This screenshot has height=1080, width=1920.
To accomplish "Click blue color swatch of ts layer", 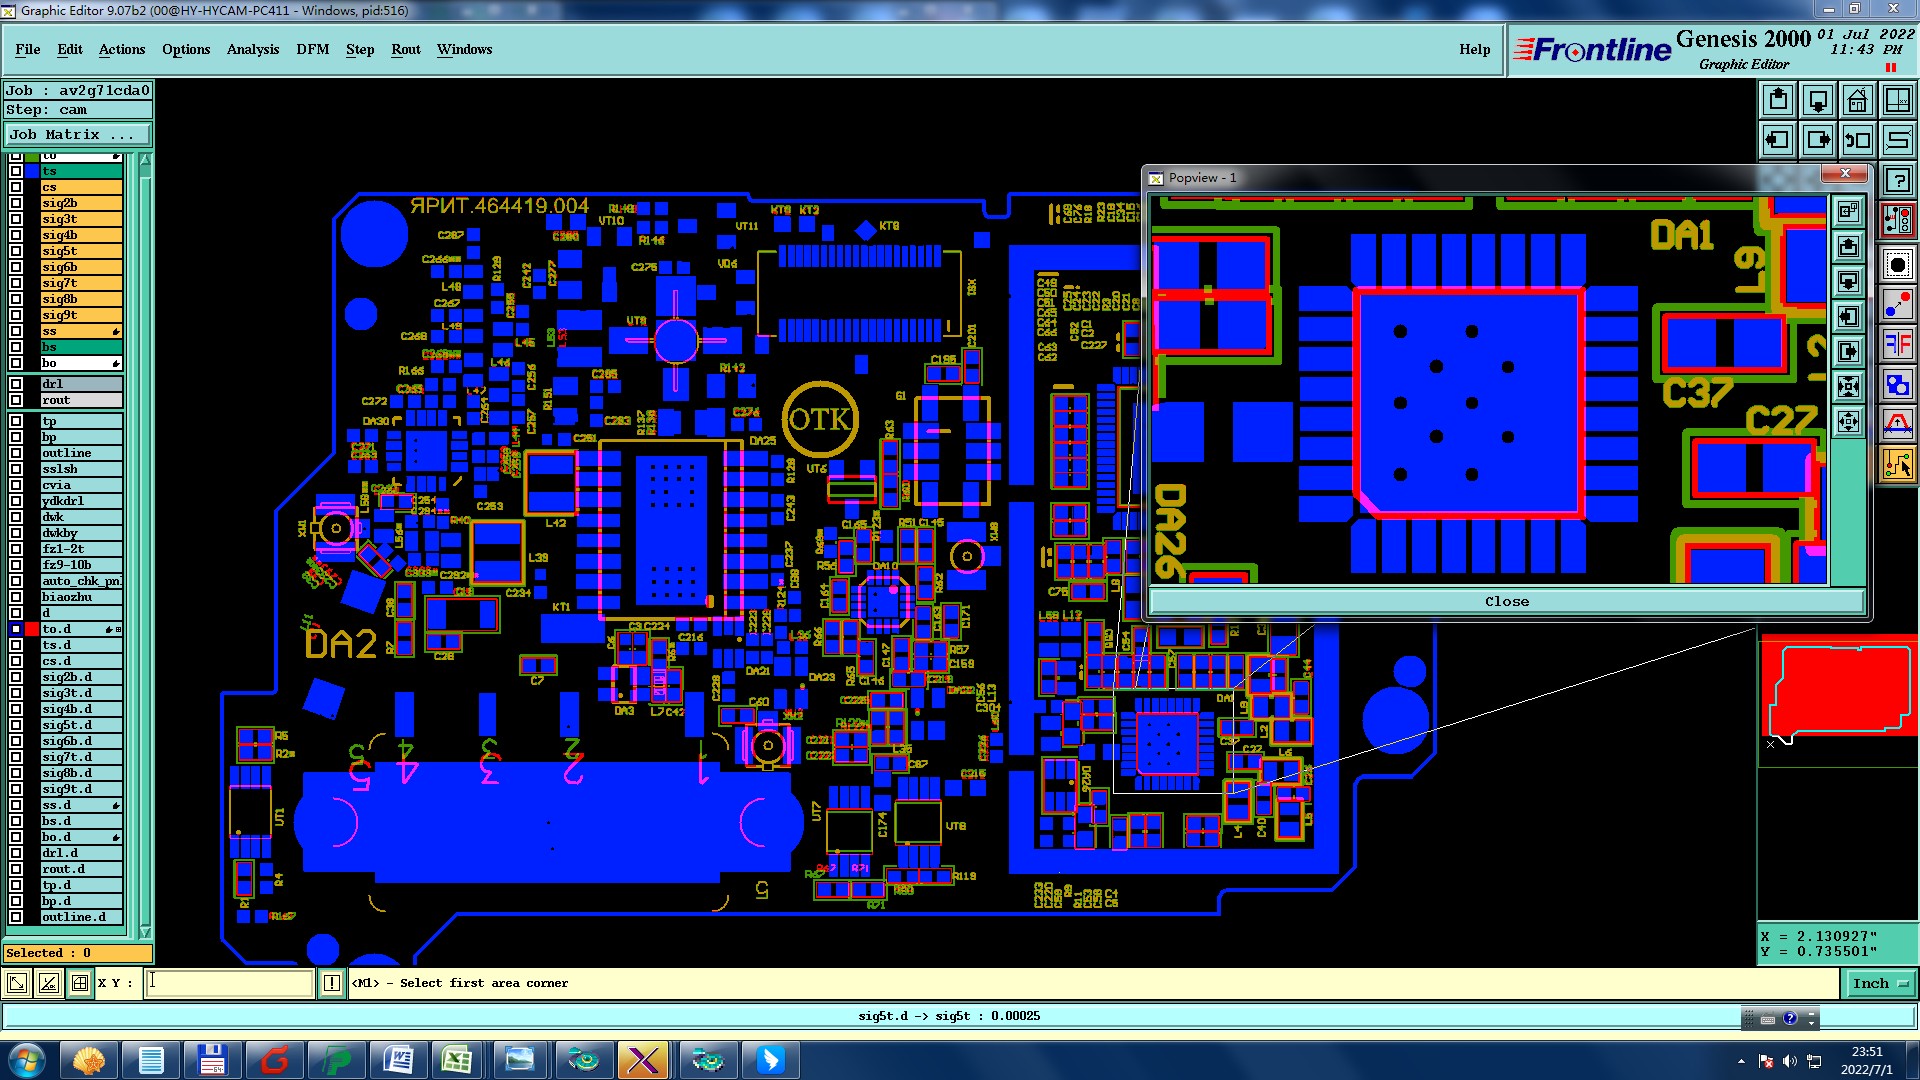I will coord(32,171).
